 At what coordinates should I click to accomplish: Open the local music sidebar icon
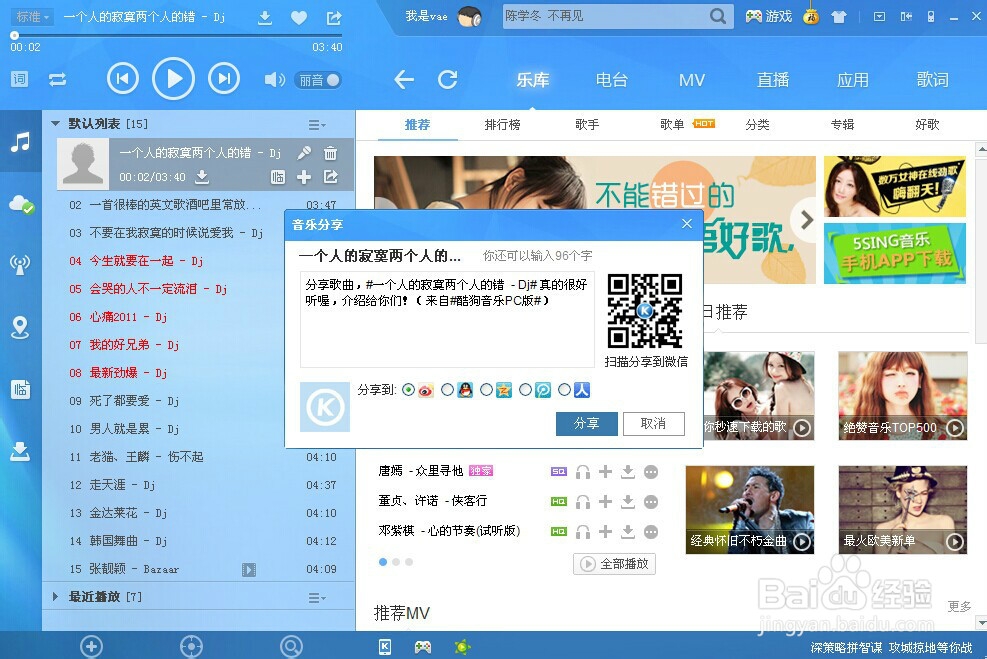(x=20, y=142)
